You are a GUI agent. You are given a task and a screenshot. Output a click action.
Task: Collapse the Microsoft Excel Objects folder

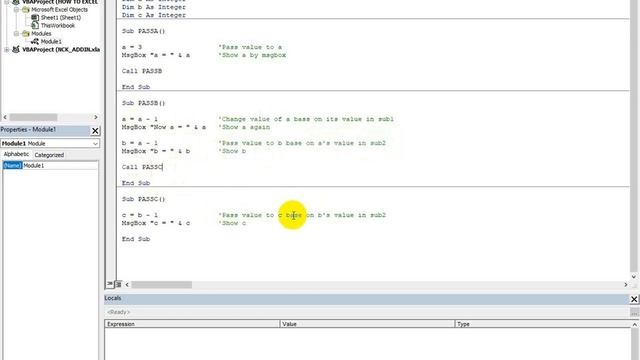16,9
